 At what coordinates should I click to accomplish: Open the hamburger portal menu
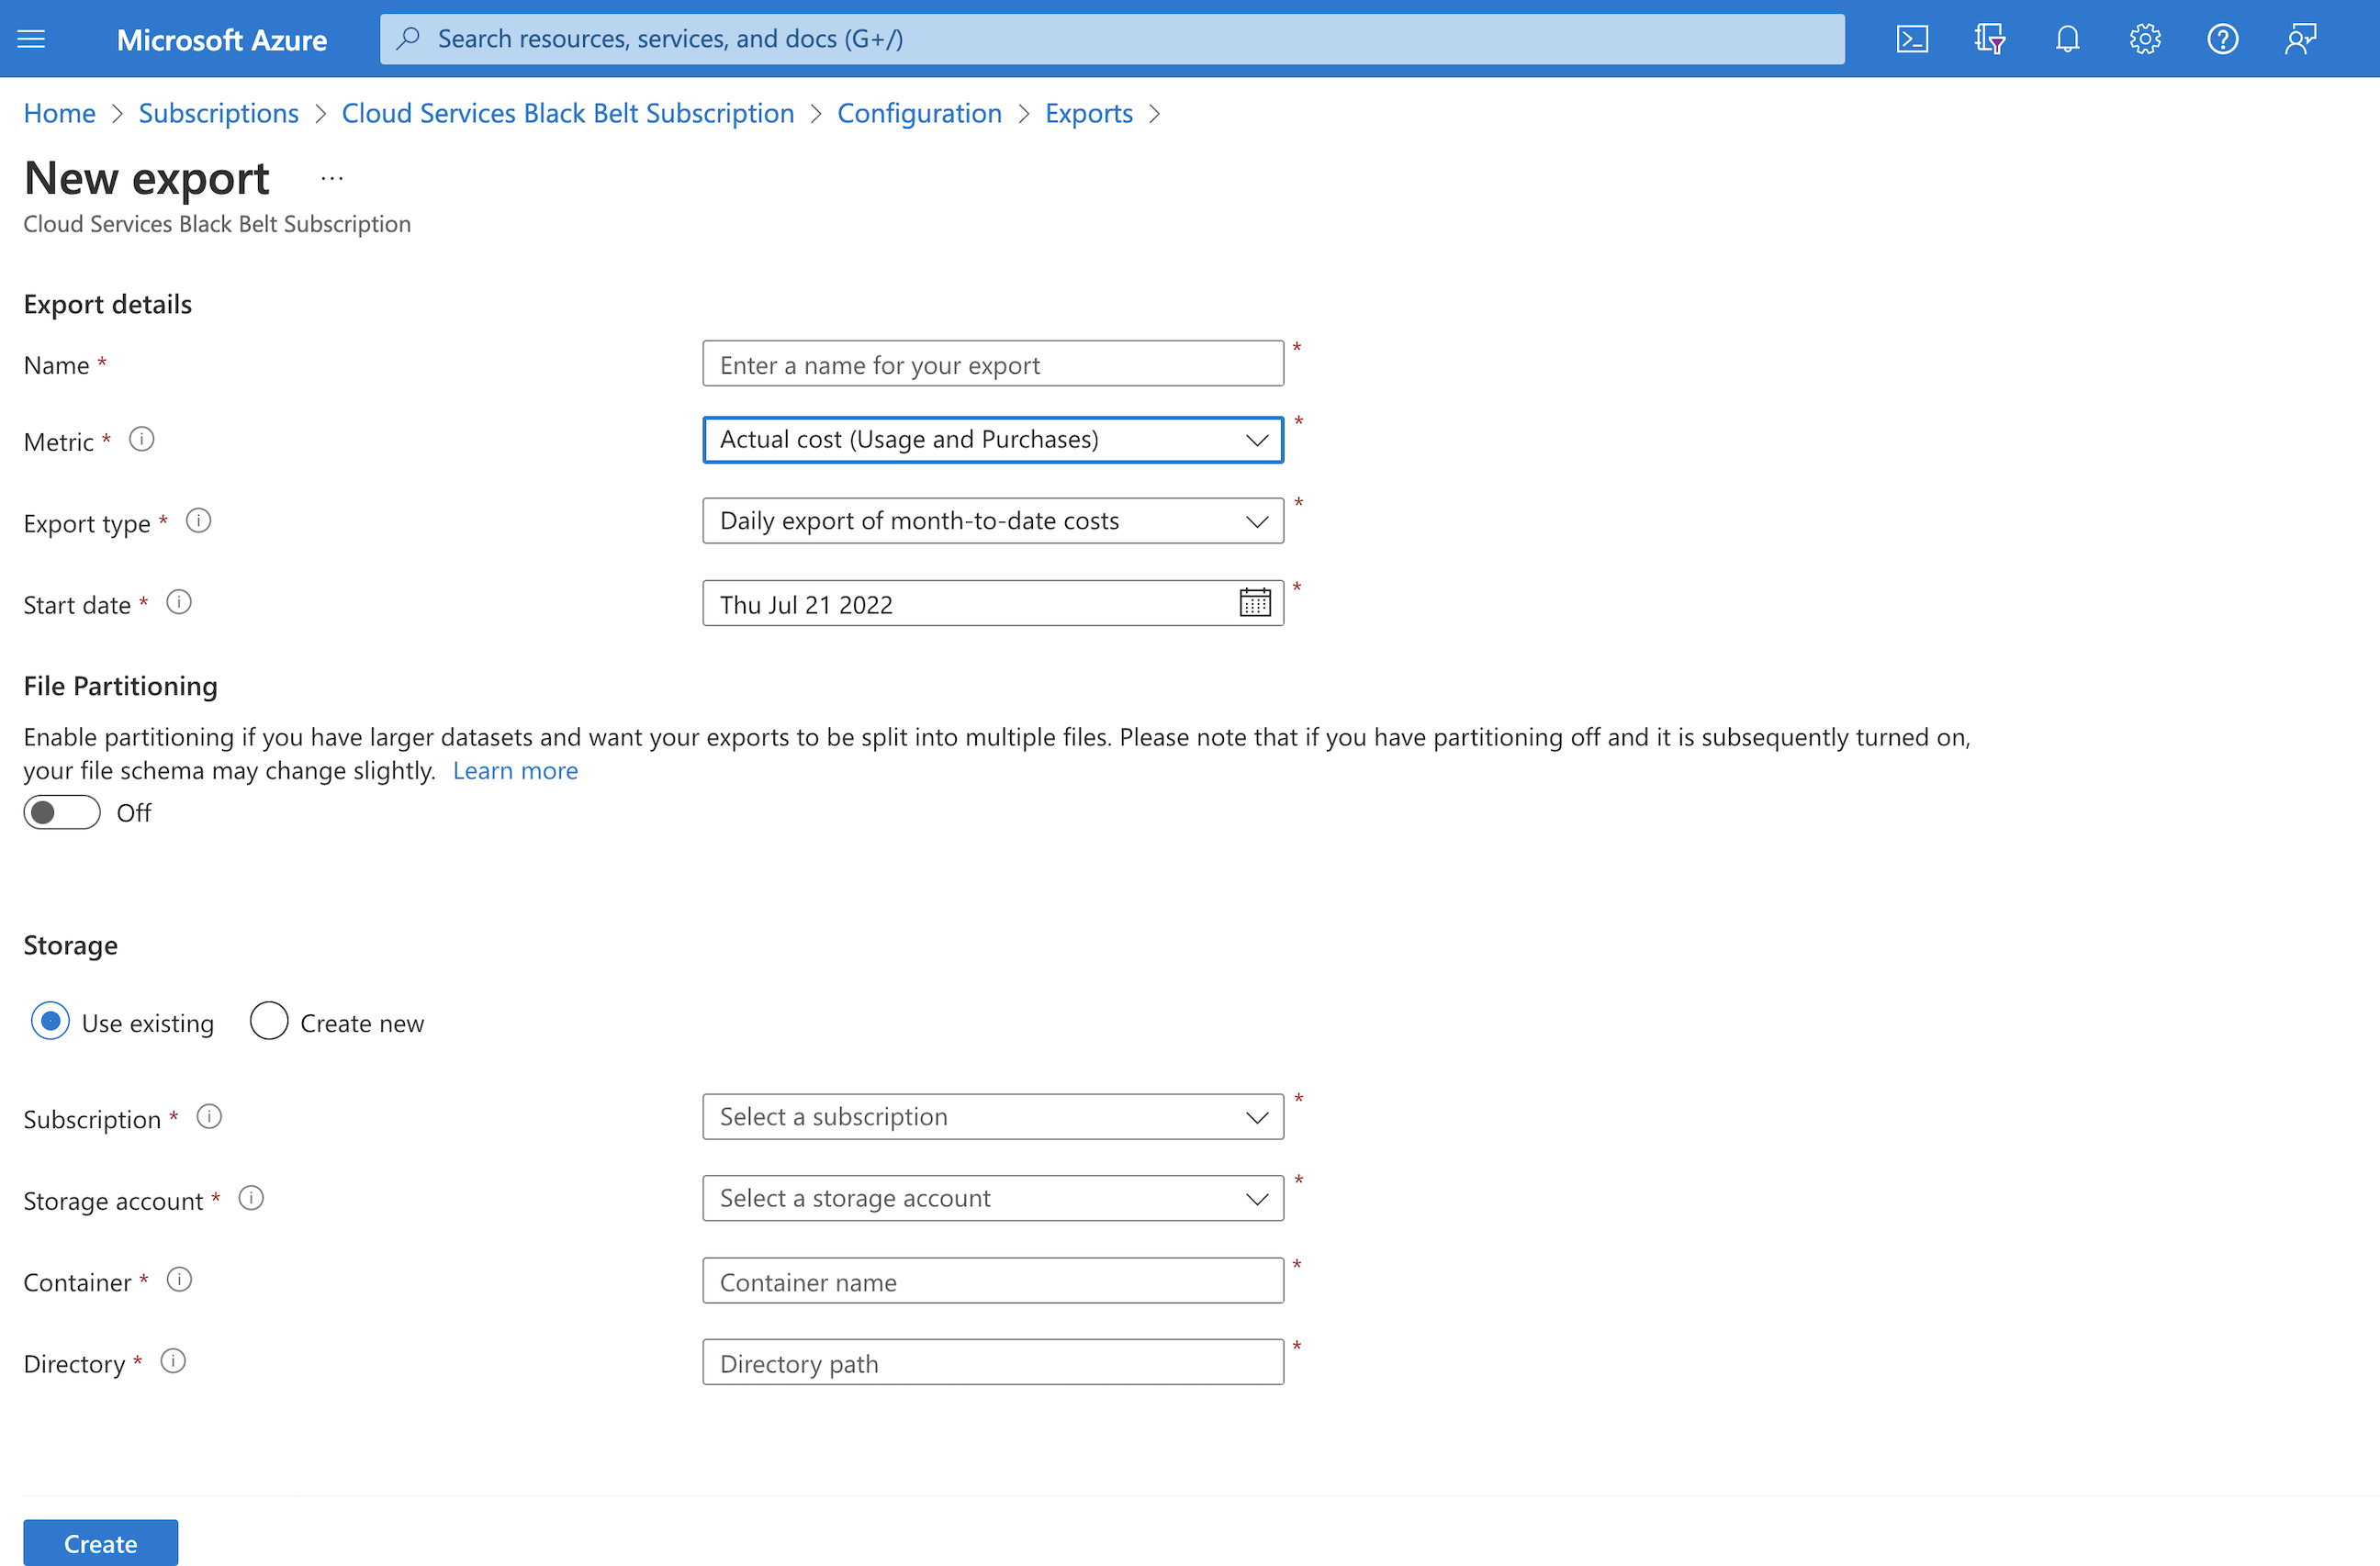(x=32, y=39)
